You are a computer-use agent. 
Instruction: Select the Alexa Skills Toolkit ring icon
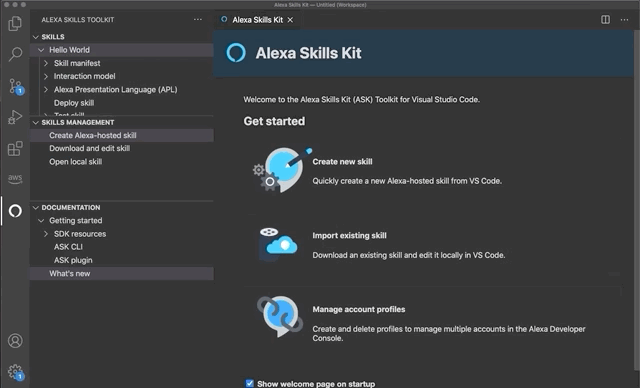(15, 211)
